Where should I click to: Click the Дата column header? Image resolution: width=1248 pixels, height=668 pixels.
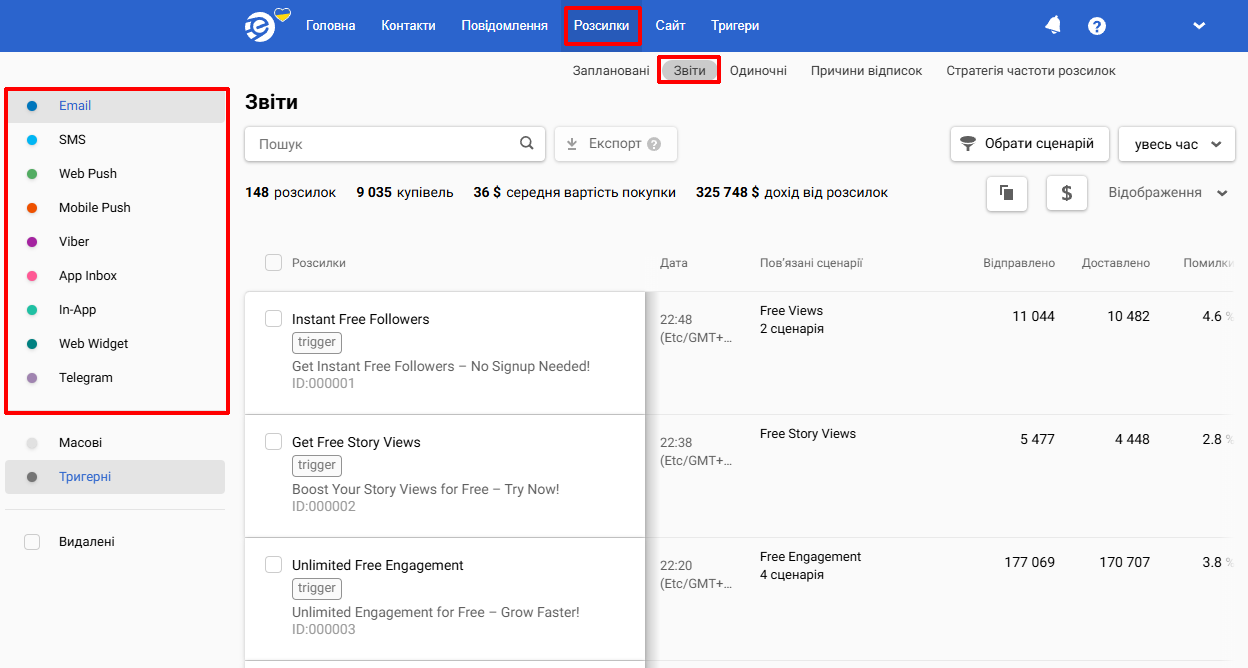tap(674, 263)
